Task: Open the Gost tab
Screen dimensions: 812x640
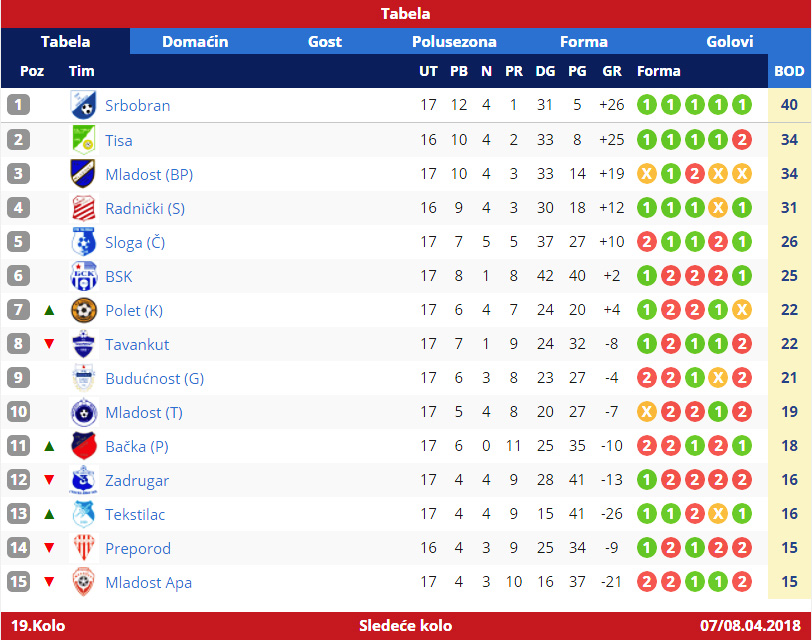Action: point(325,41)
